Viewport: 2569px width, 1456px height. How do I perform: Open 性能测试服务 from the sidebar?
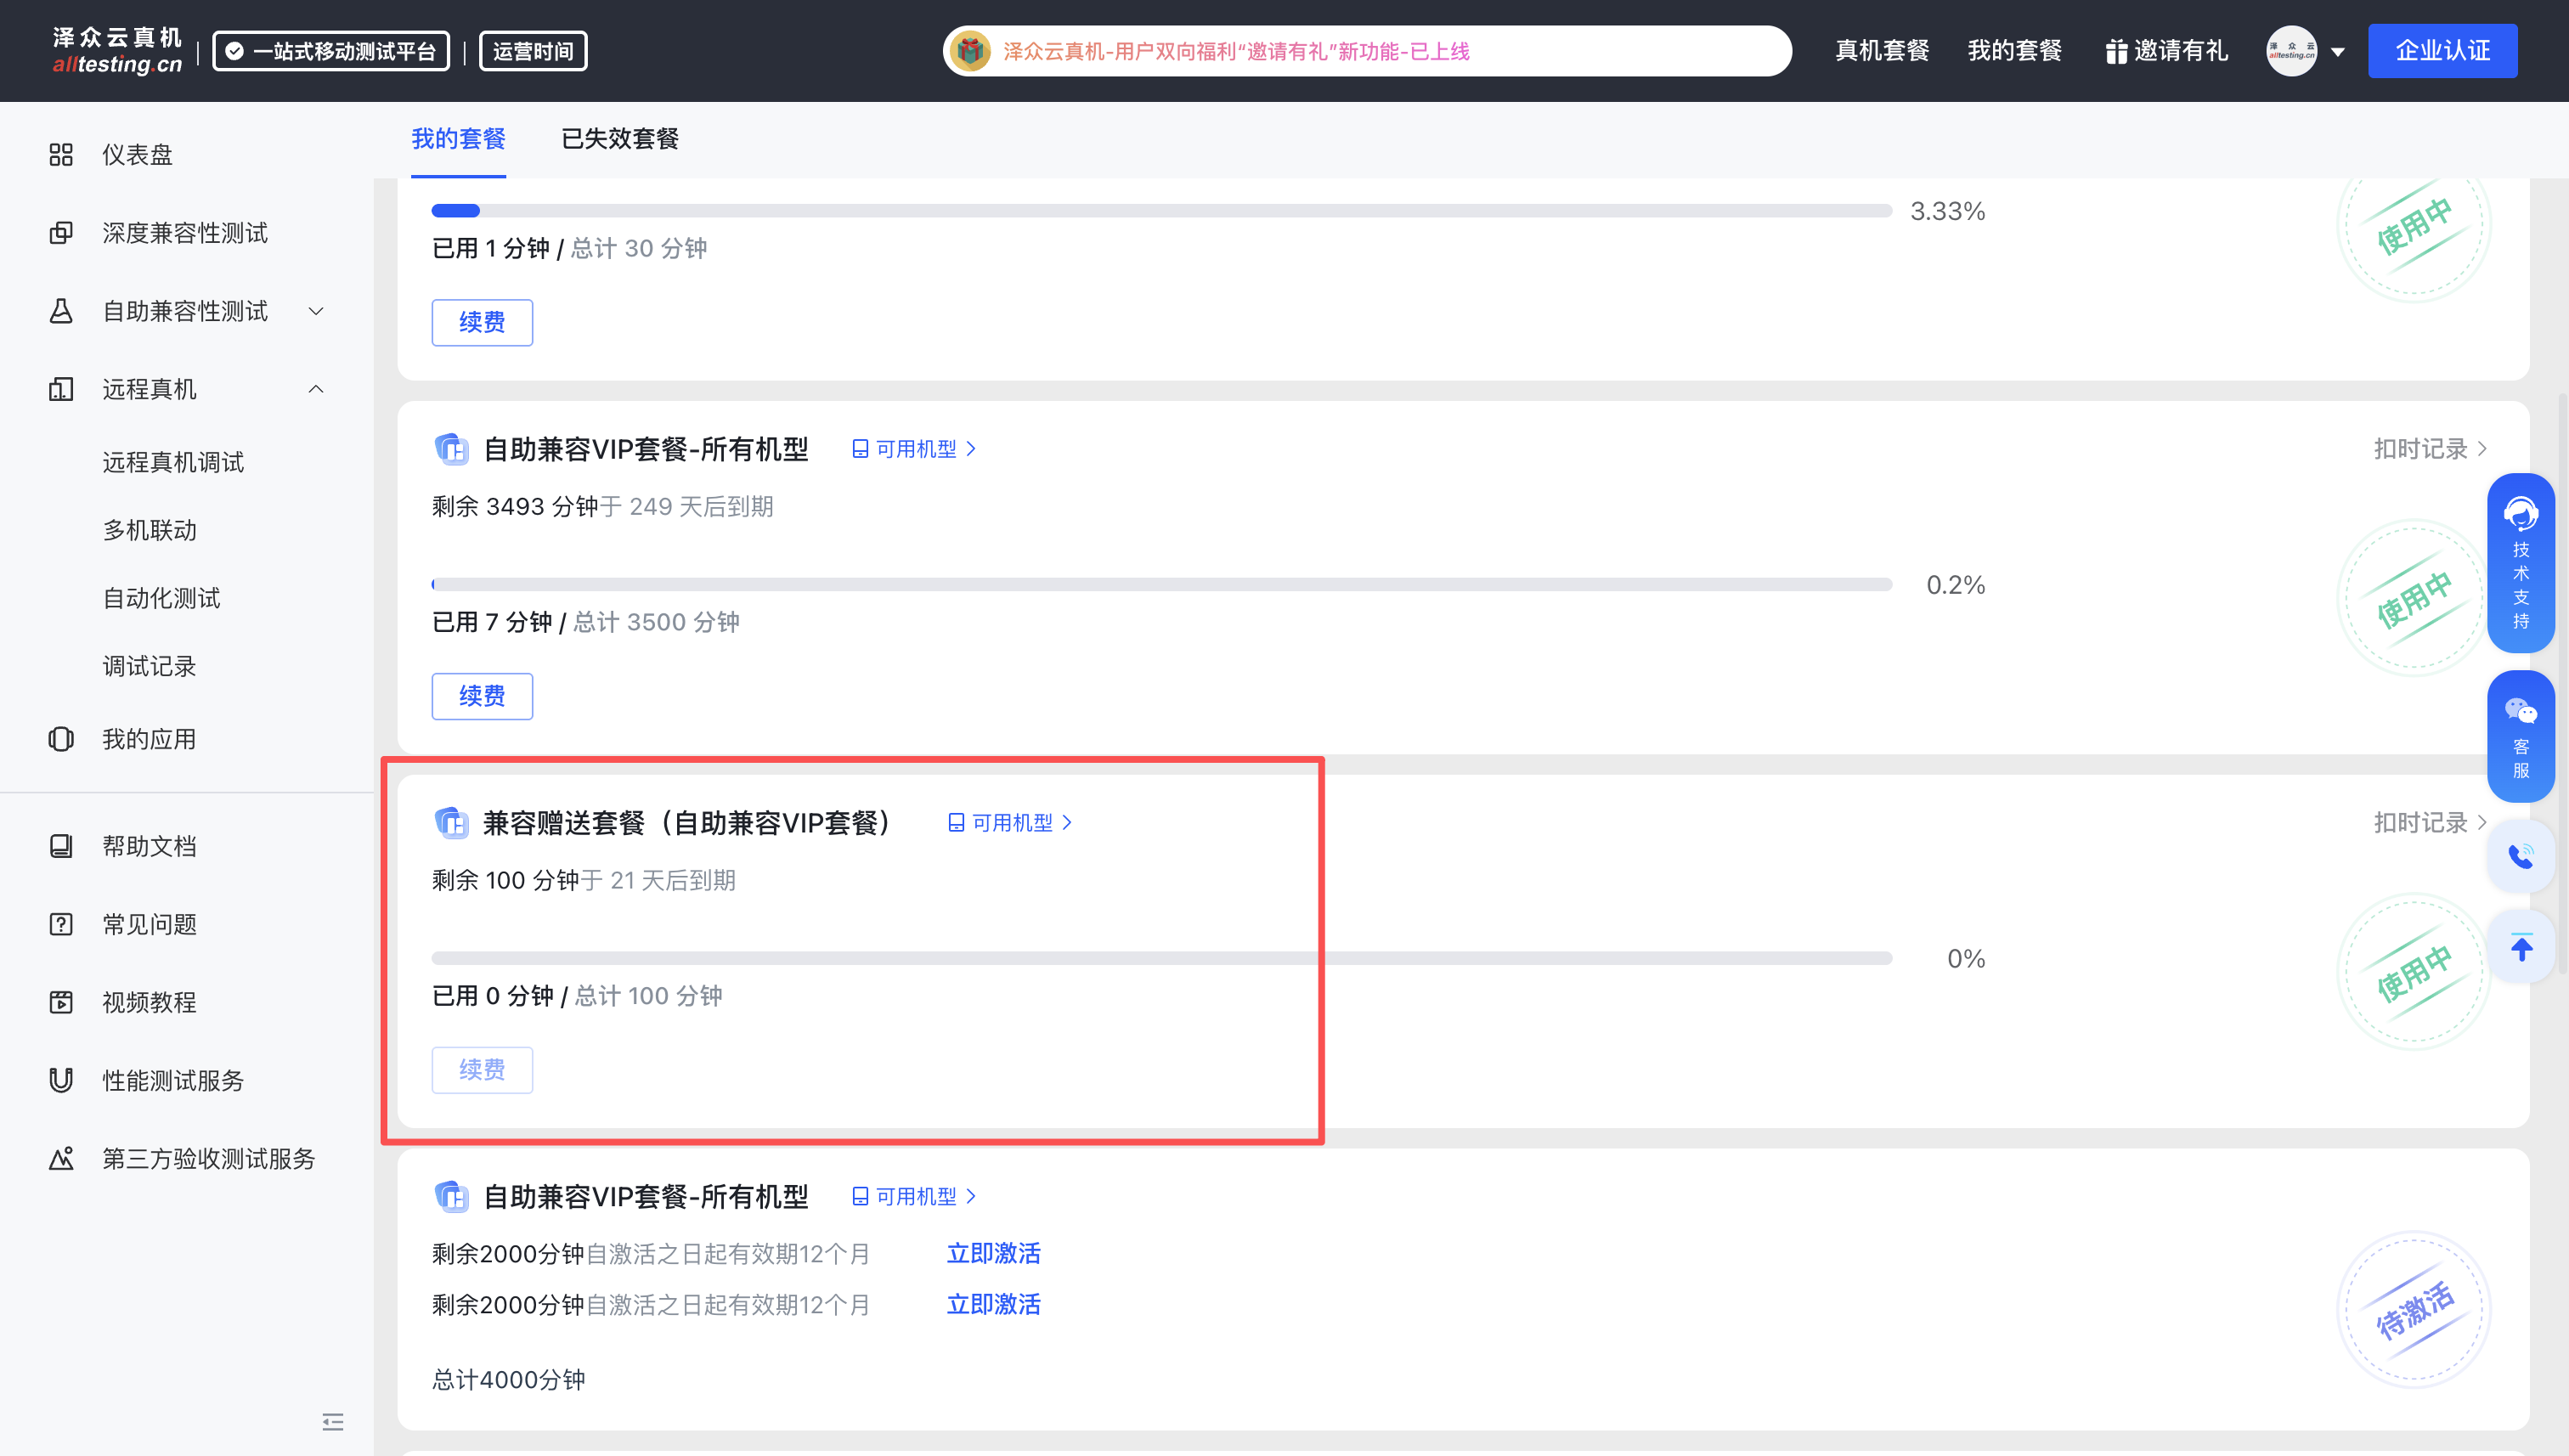pos(173,1080)
